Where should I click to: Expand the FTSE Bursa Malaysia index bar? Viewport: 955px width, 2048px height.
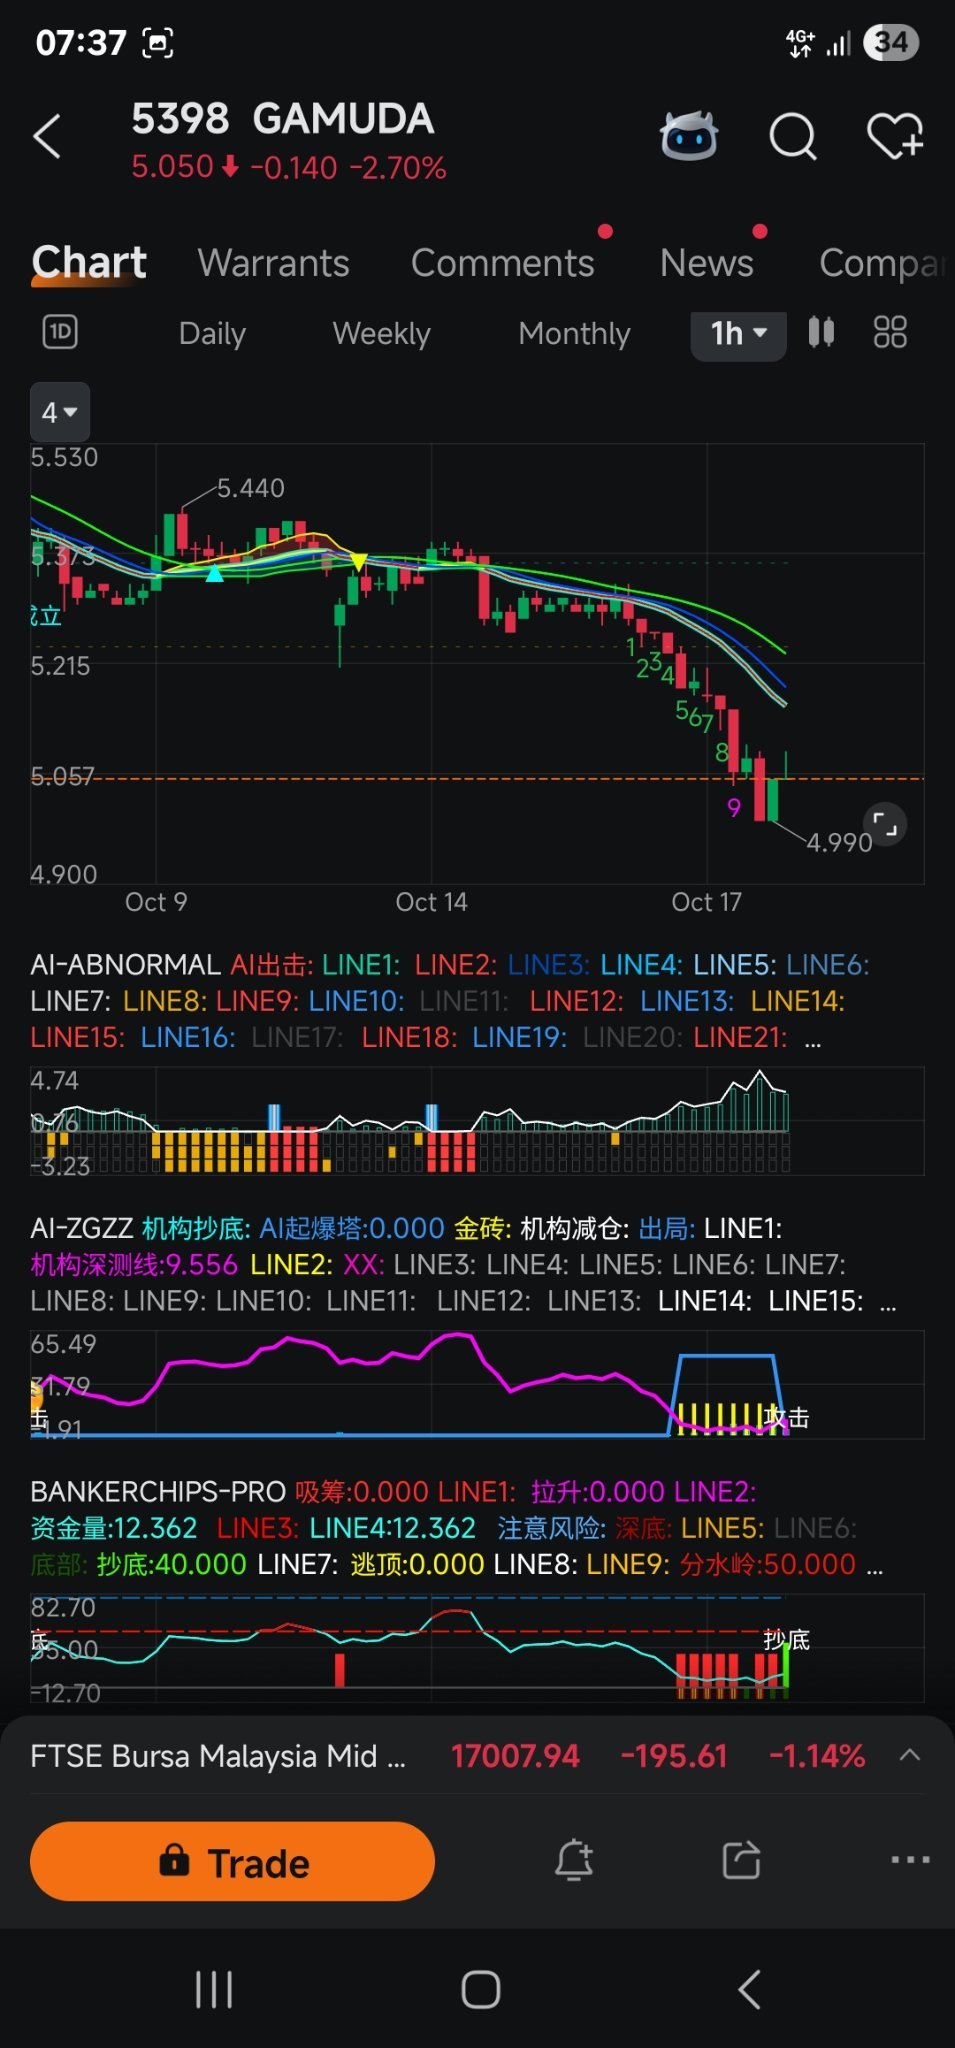point(909,1755)
